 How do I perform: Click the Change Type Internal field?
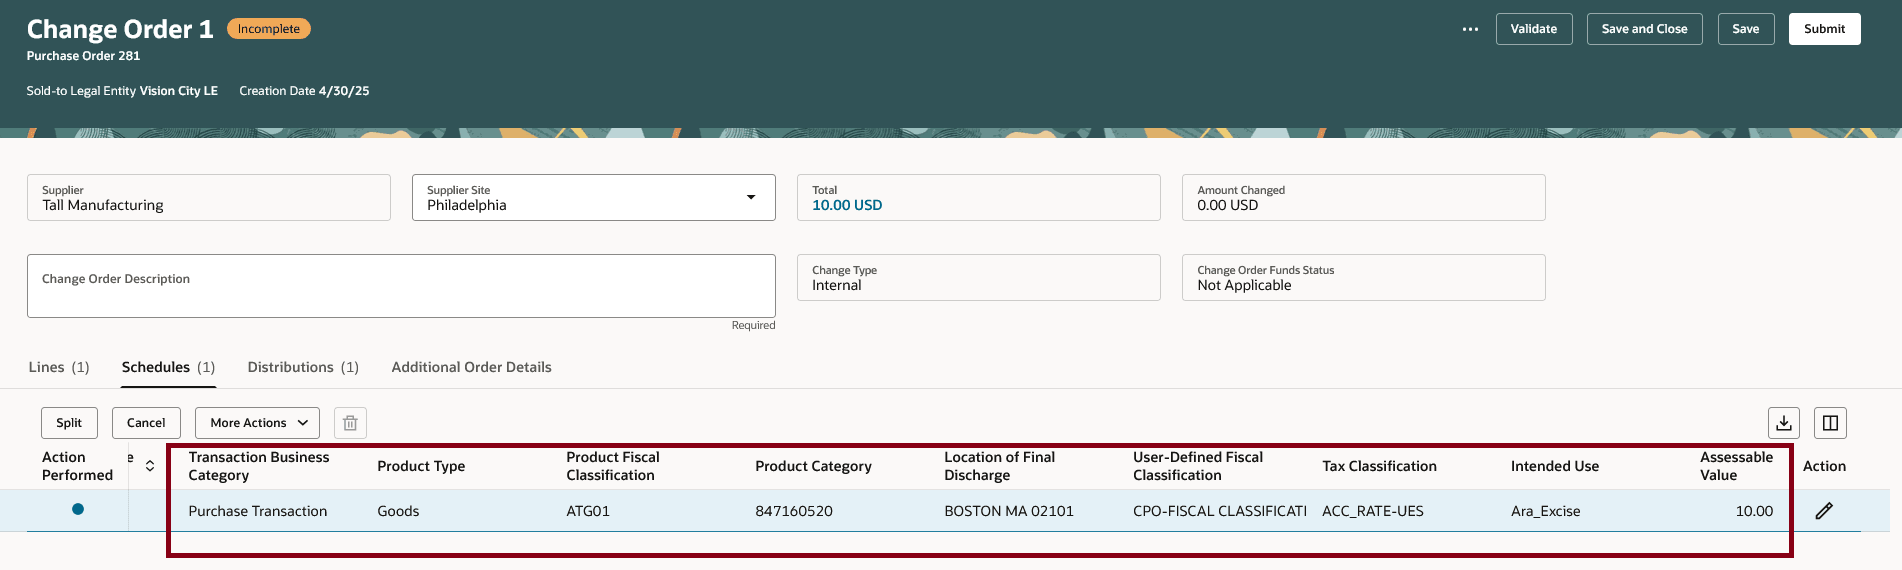pyautogui.click(x=979, y=278)
